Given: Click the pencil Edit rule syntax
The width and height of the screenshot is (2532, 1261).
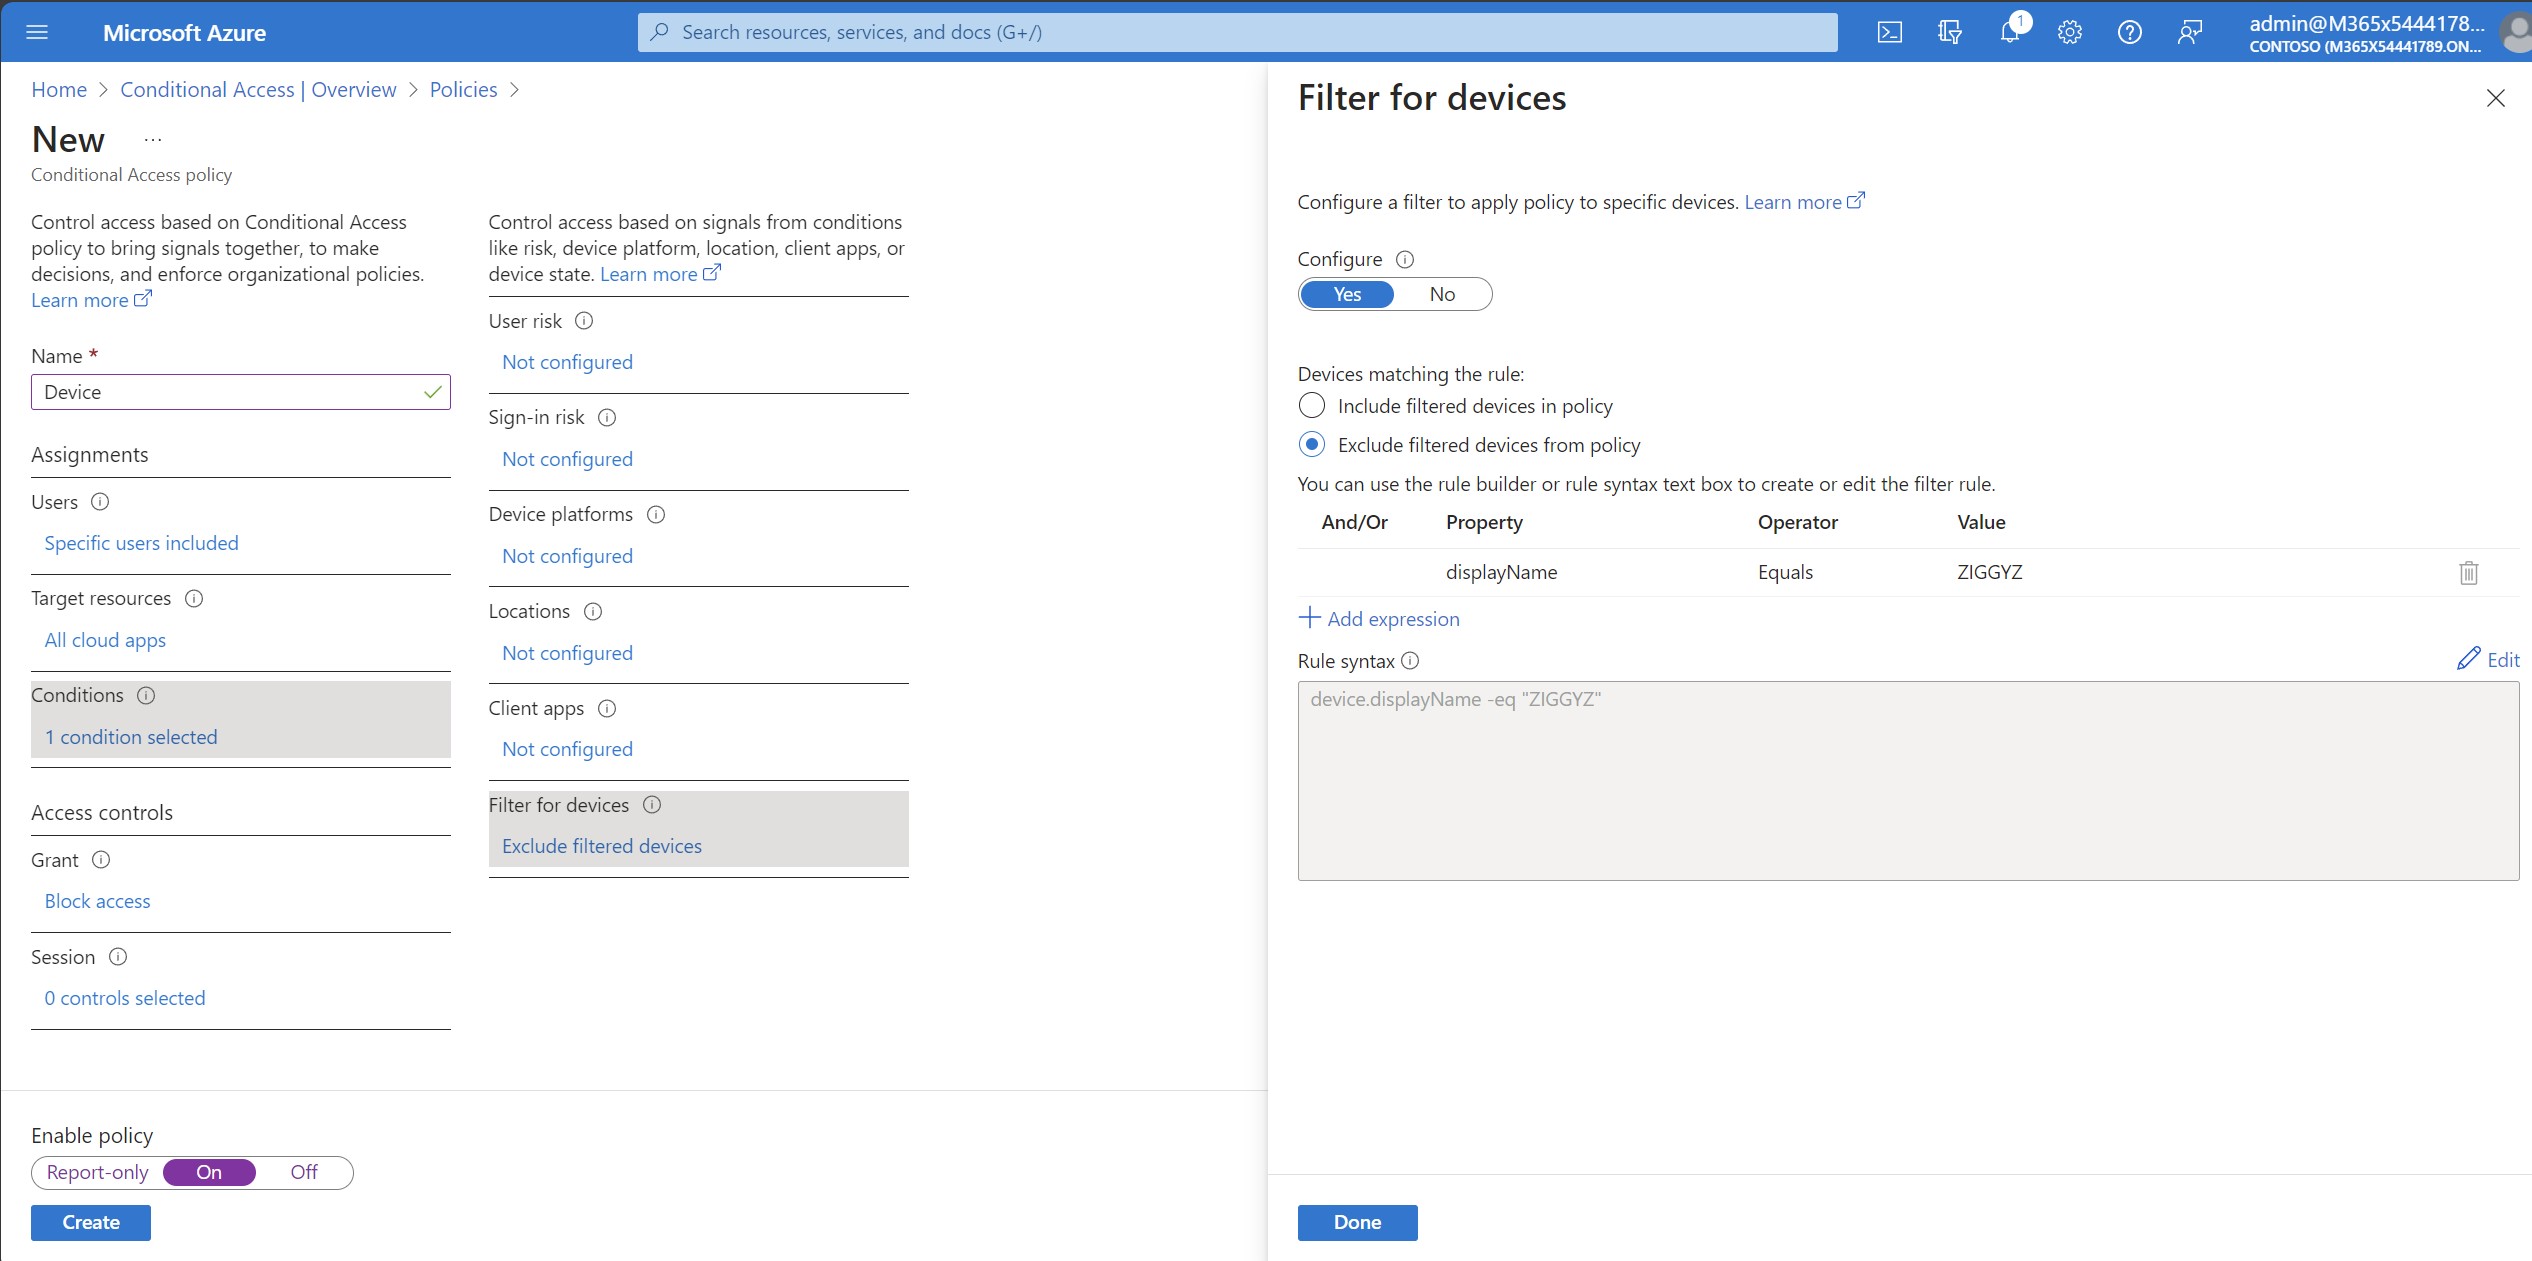Looking at the screenshot, I should (2488, 659).
